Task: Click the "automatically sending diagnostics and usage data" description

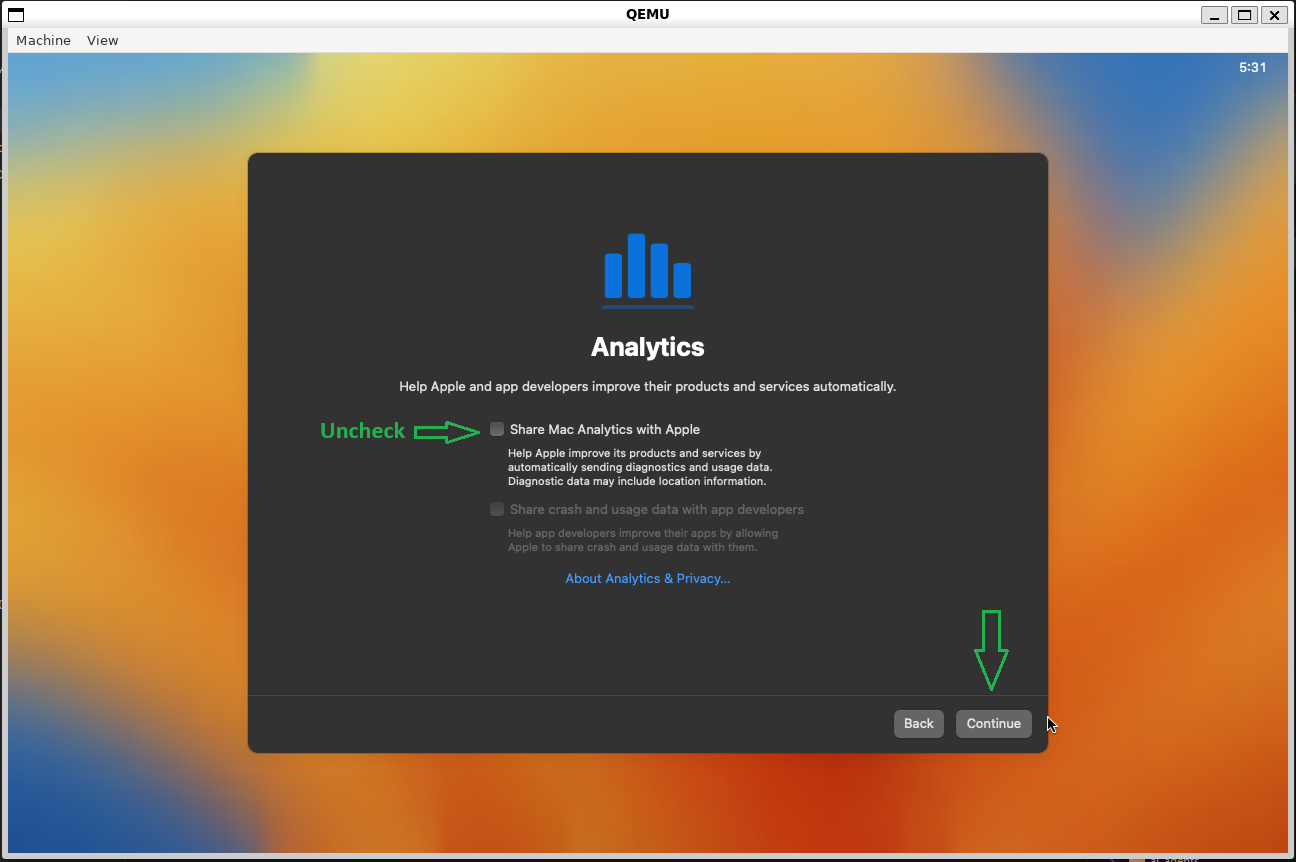Action: click(640, 467)
